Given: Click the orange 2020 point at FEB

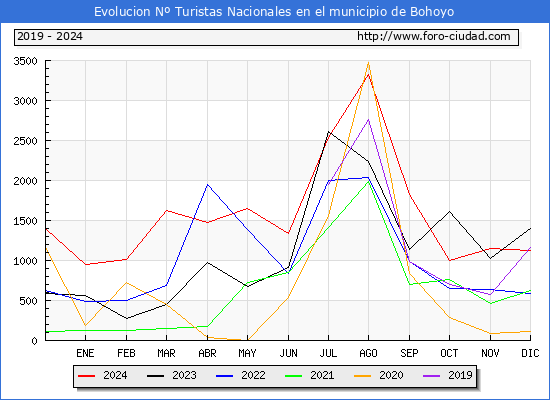Looking at the screenshot, I should [x=126, y=282].
